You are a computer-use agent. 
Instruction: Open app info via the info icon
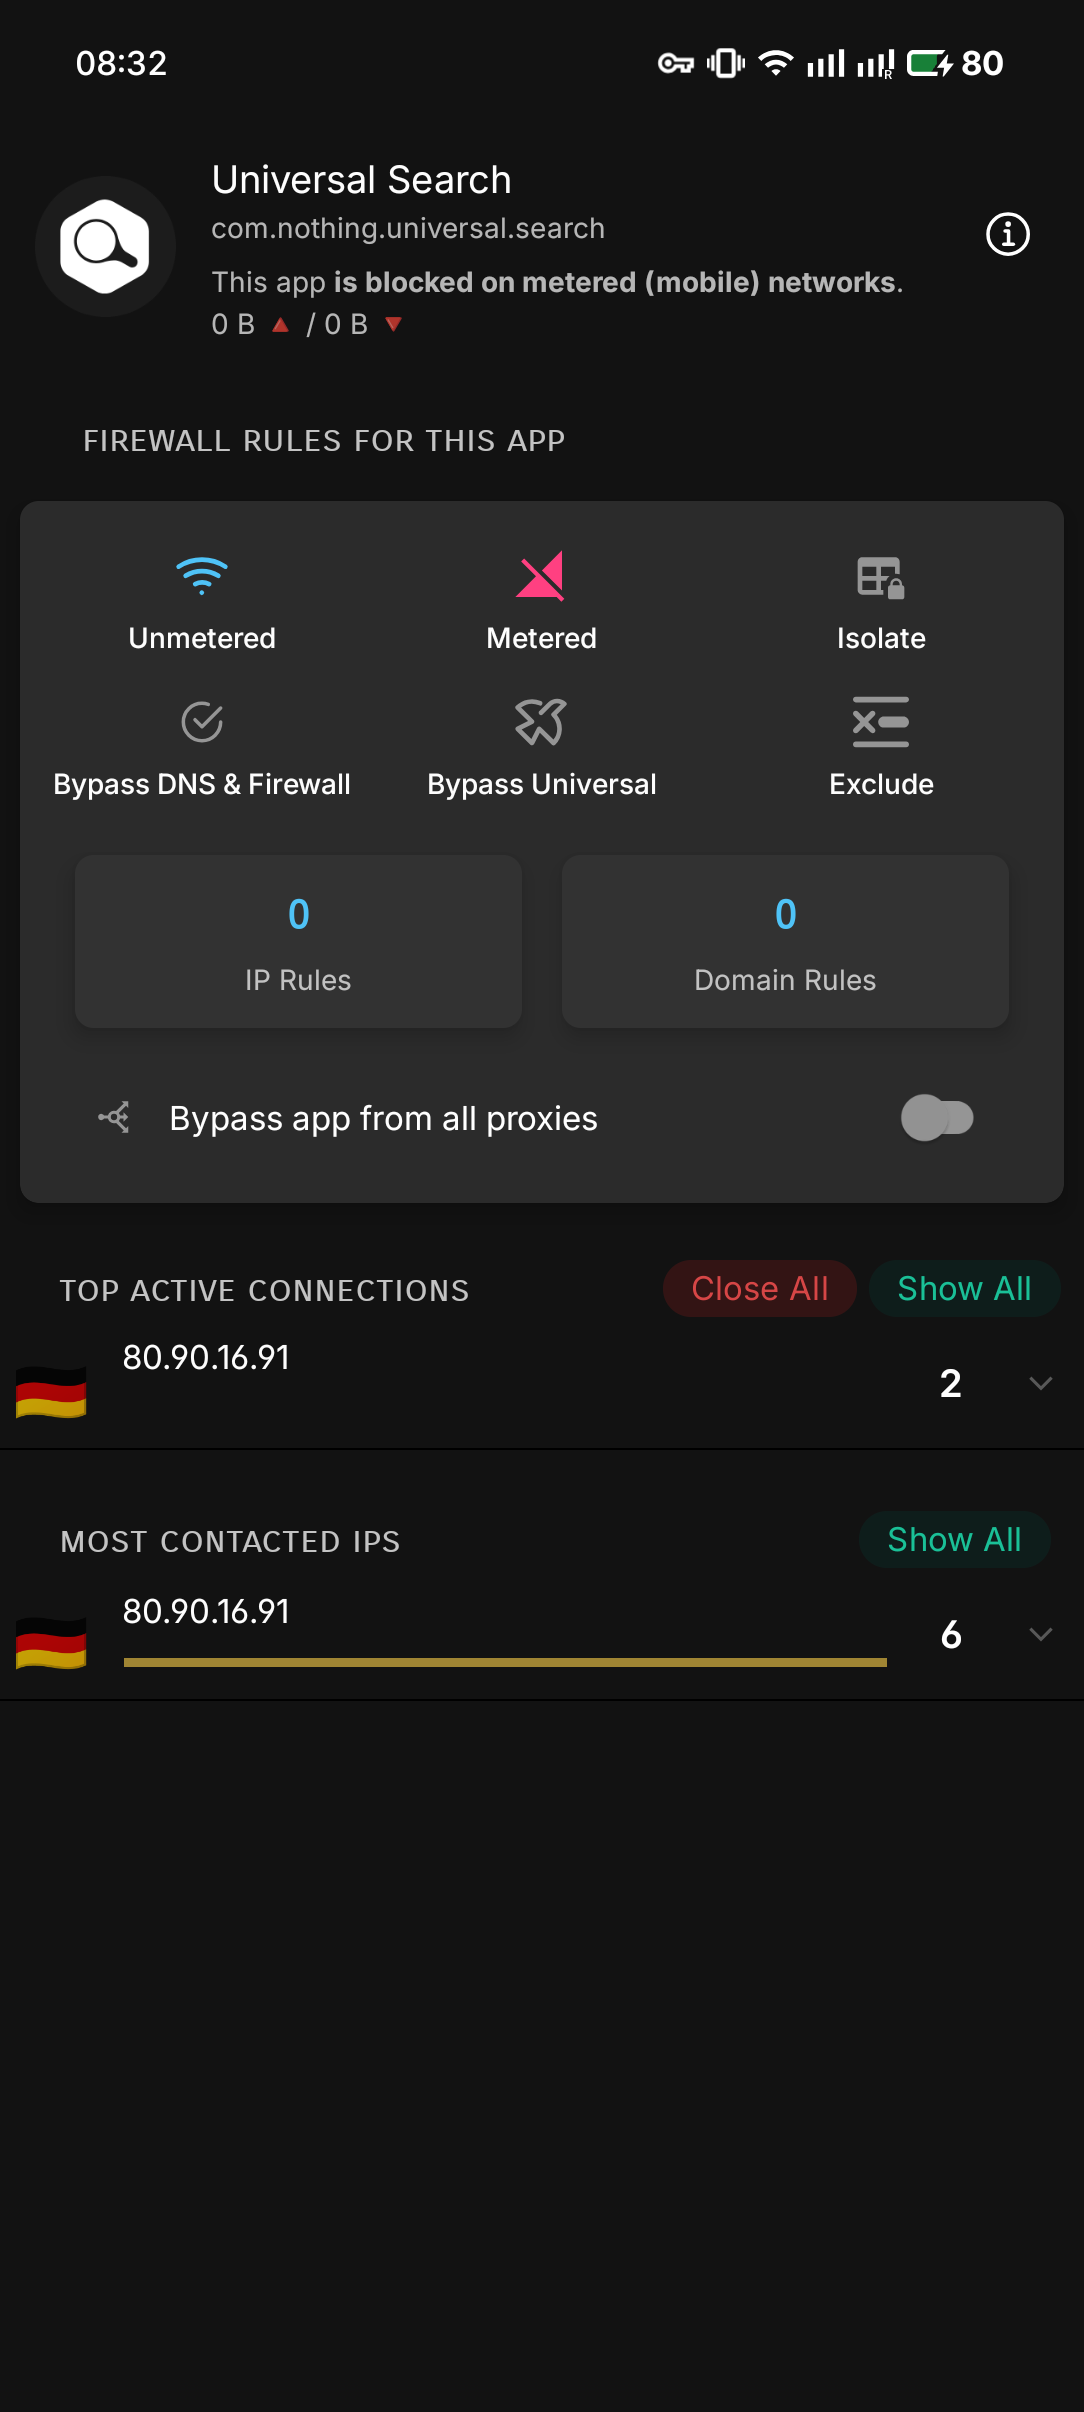pos(1007,235)
